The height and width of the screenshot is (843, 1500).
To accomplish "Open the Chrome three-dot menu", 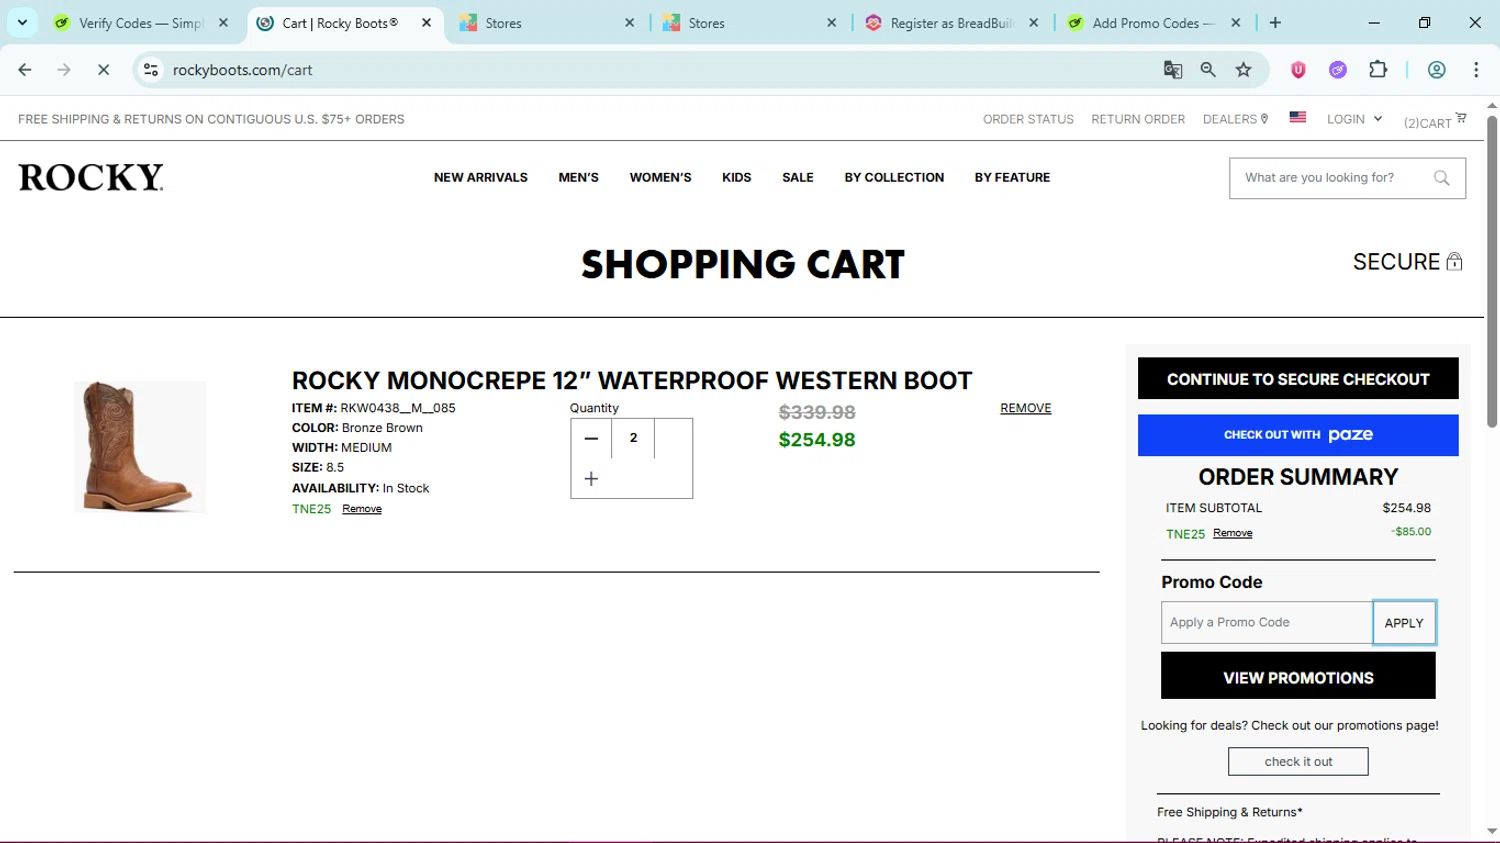I will point(1476,70).
